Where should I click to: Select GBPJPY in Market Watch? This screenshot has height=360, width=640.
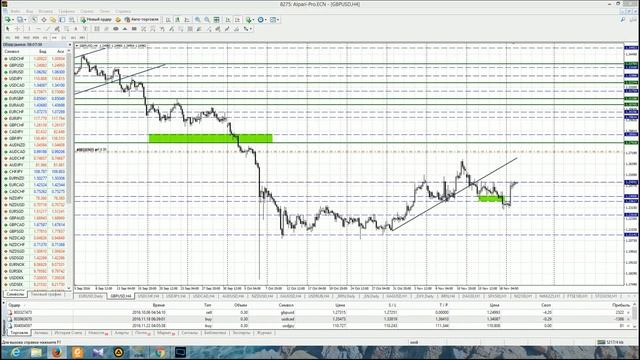tap(16, 138)
